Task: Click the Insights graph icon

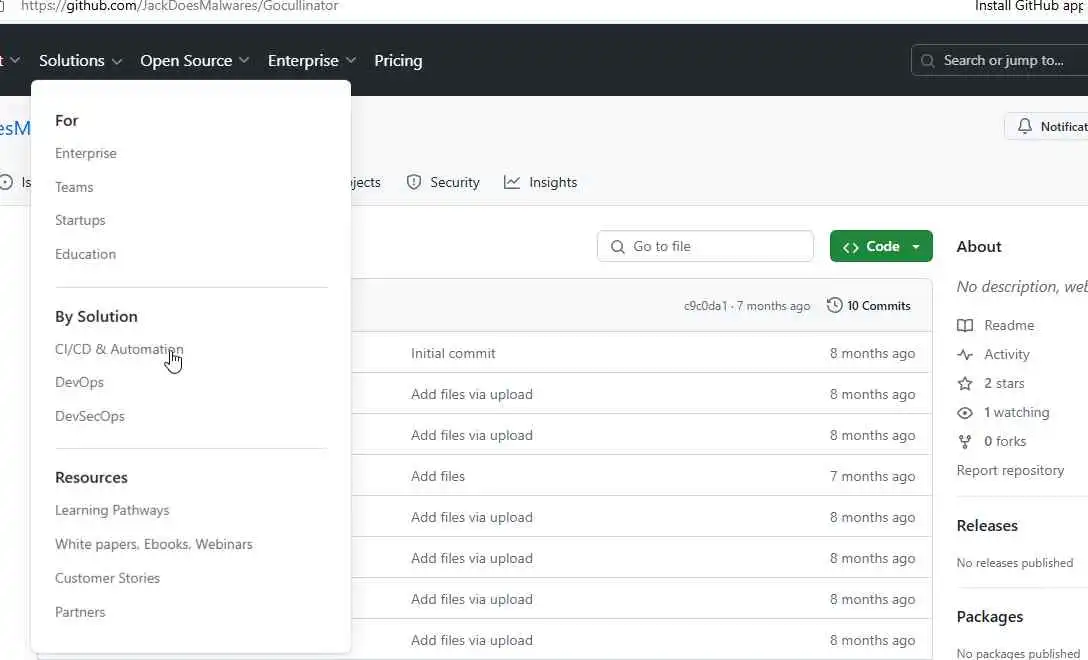Action: coord(512,182)
